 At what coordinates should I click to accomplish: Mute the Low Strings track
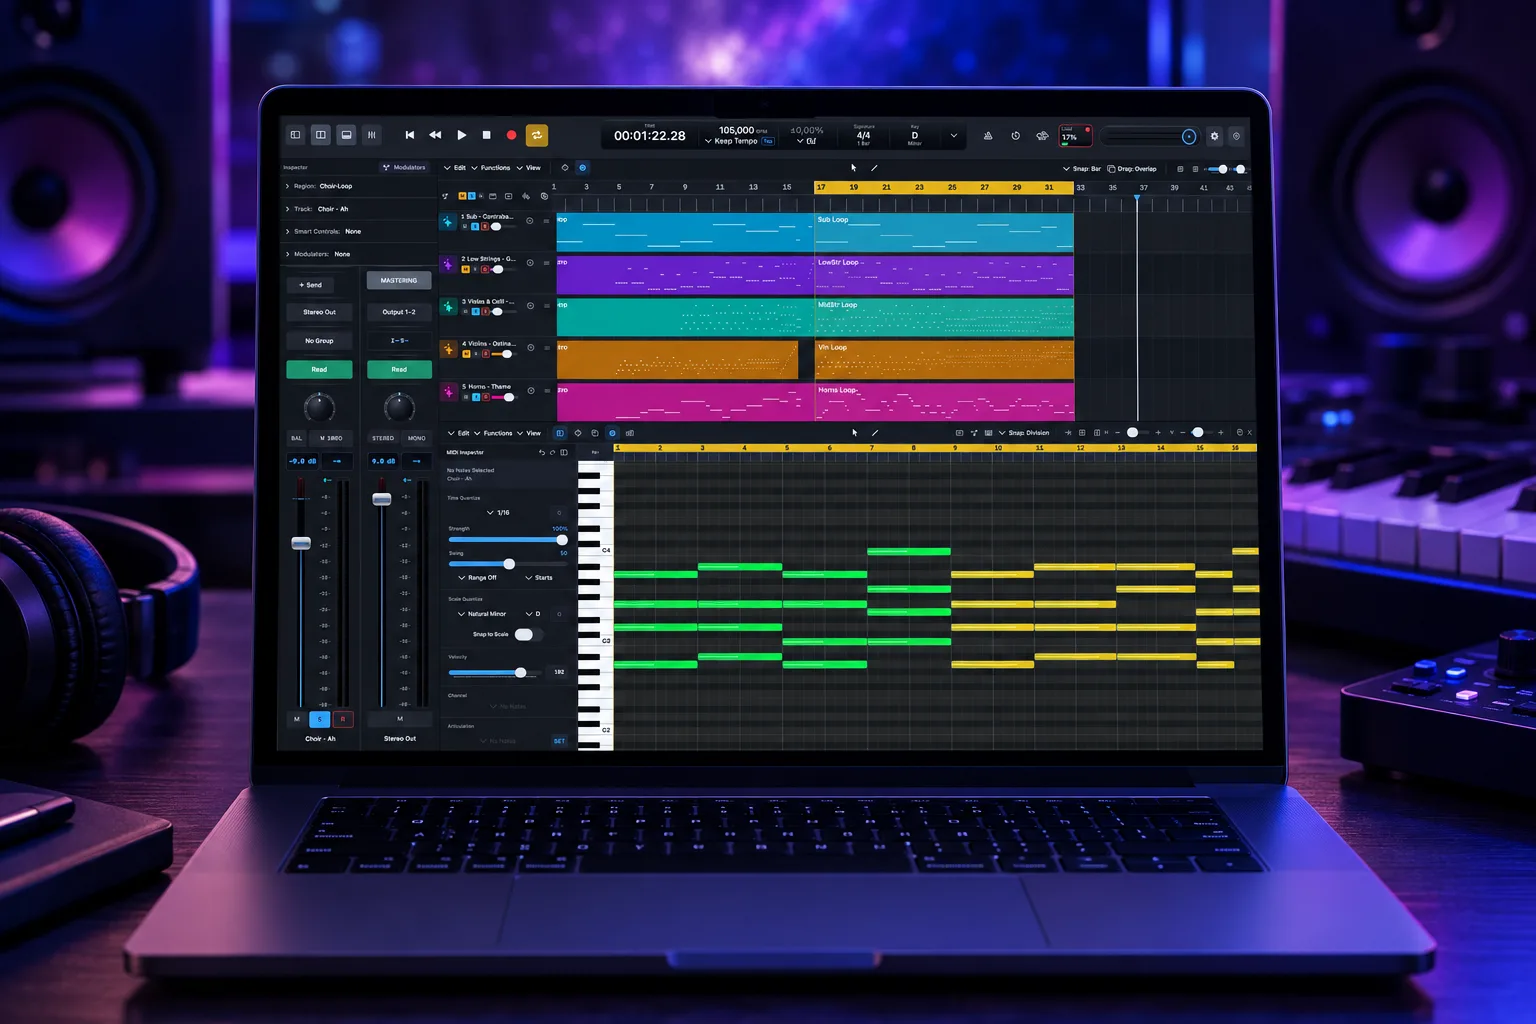(x=465, y=269)
